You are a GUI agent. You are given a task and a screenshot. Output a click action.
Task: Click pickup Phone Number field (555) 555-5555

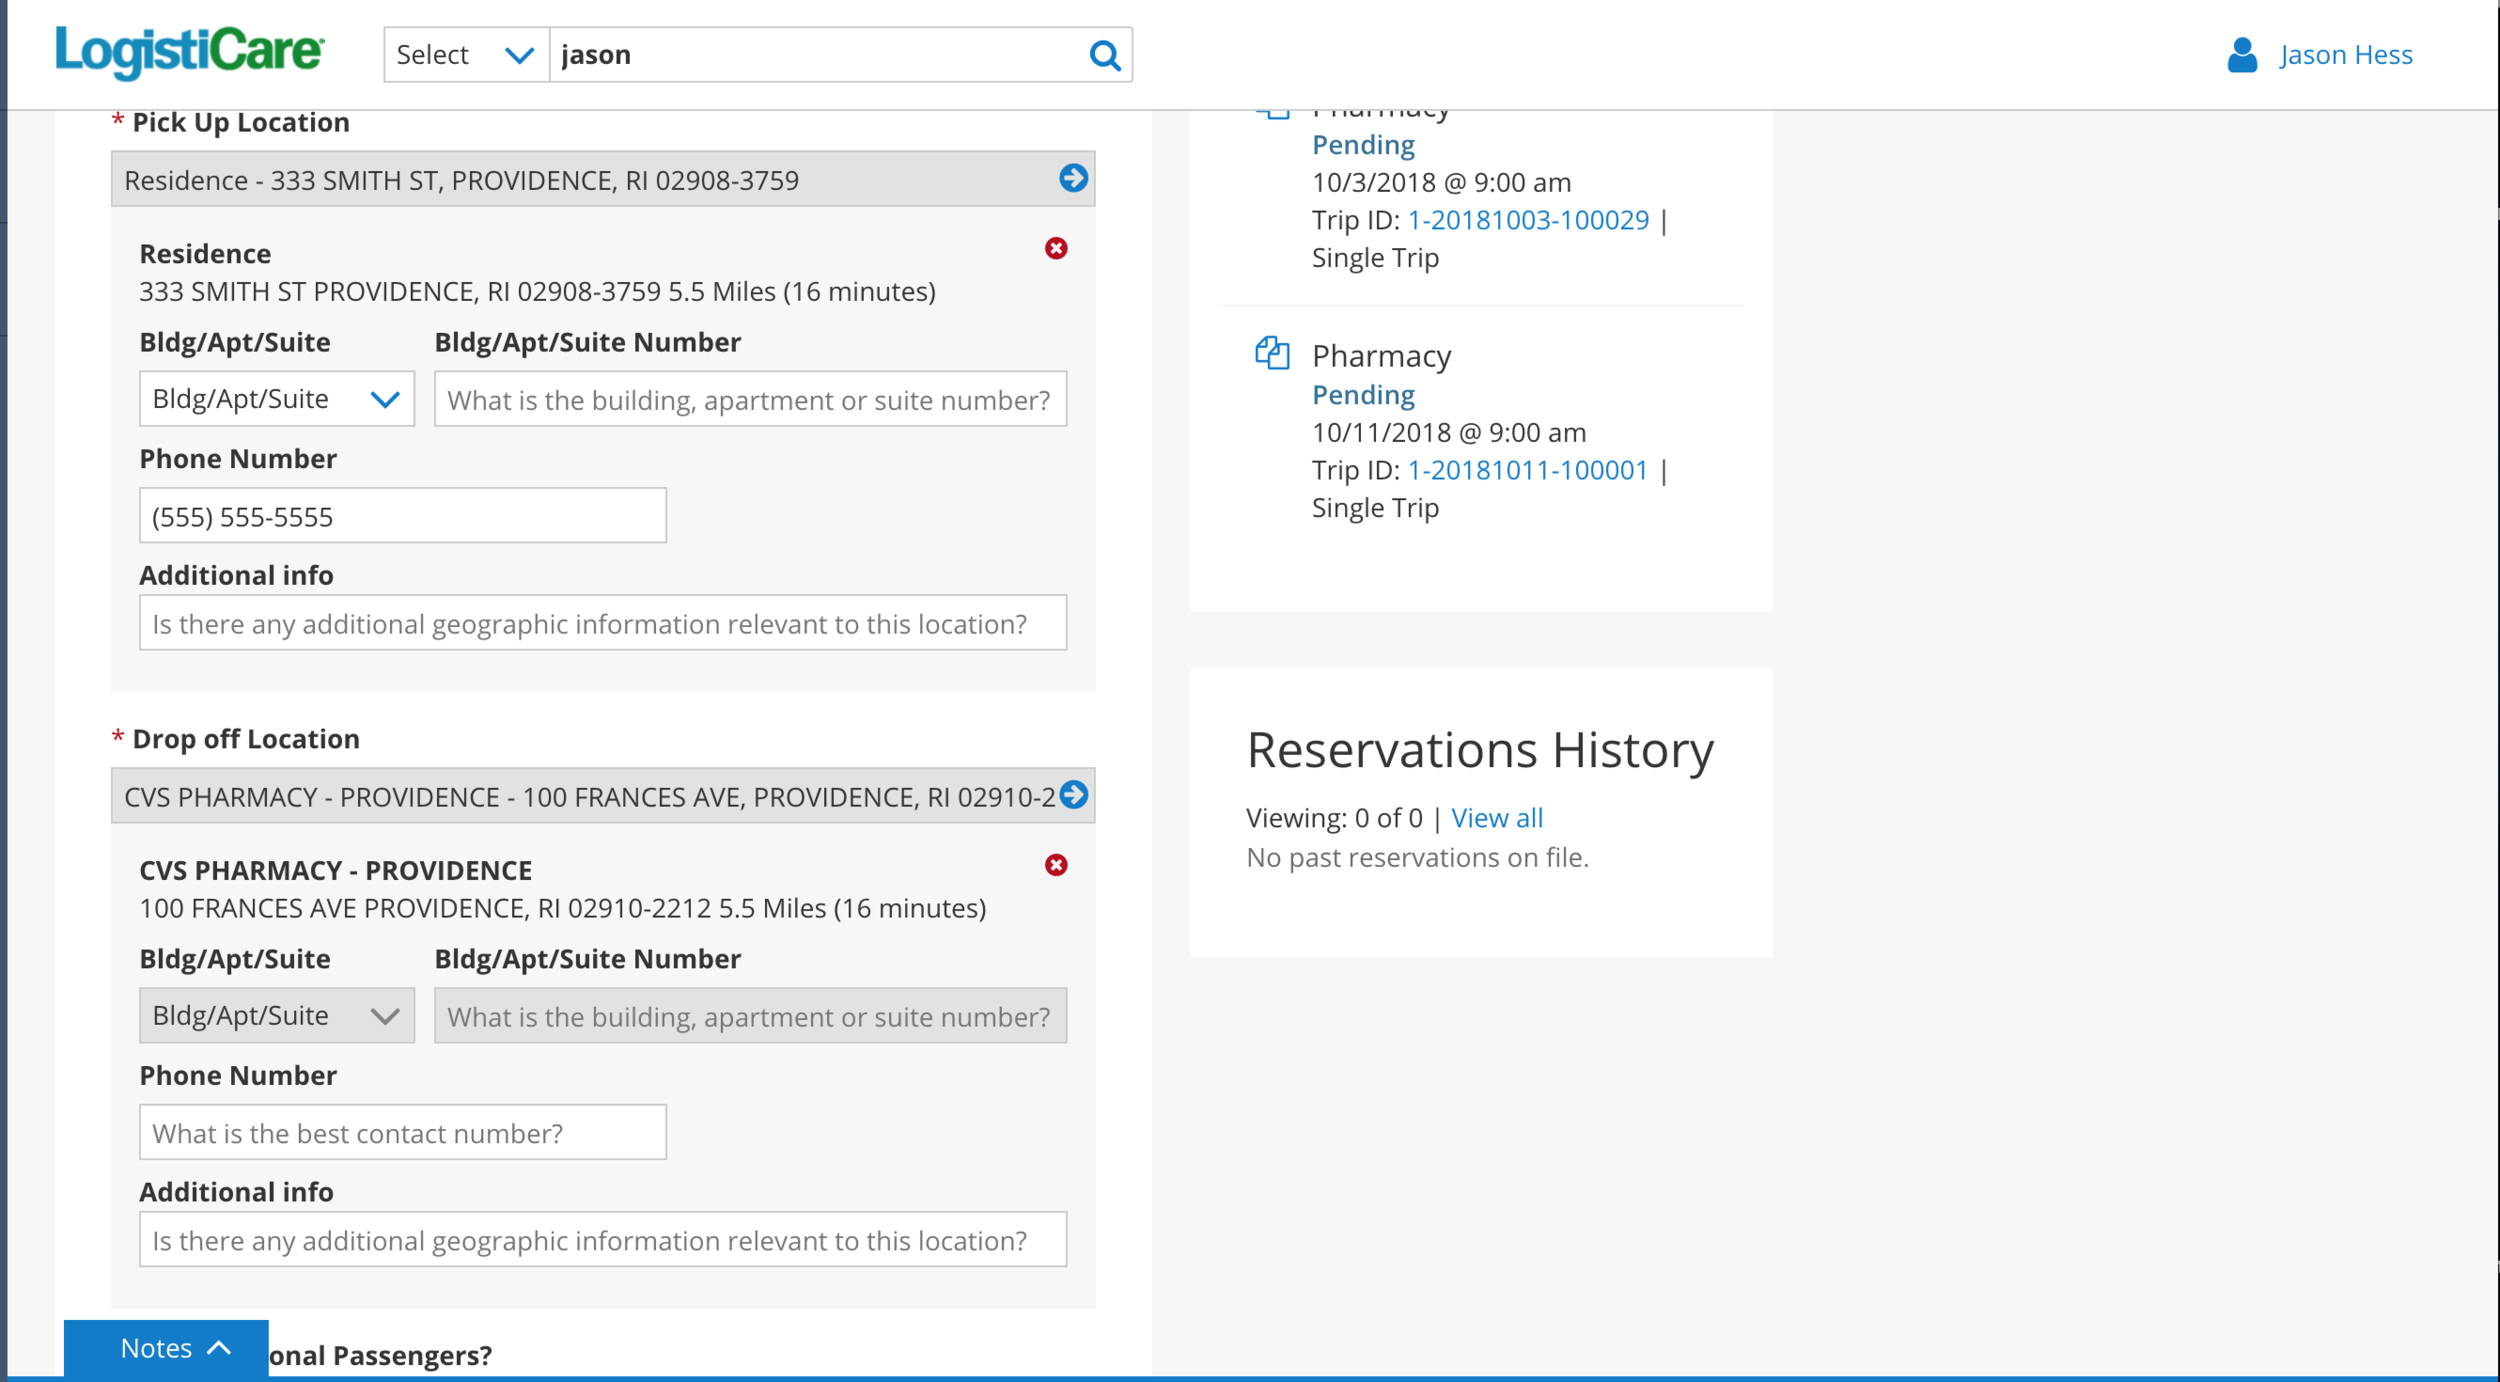[x=403, y=516]
